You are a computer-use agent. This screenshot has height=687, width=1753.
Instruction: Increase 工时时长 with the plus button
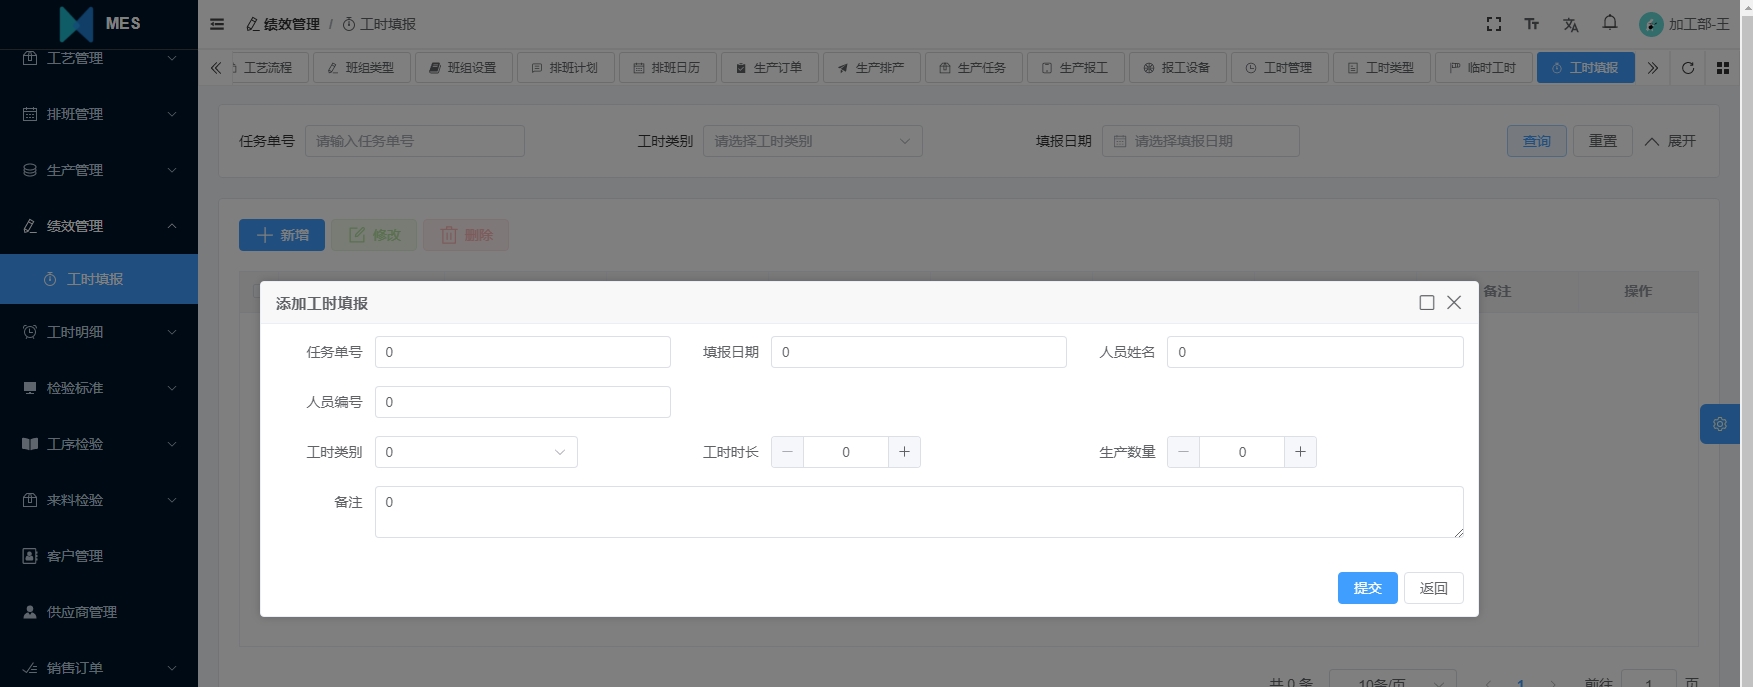pyautogui.click(x=904, y=452)
